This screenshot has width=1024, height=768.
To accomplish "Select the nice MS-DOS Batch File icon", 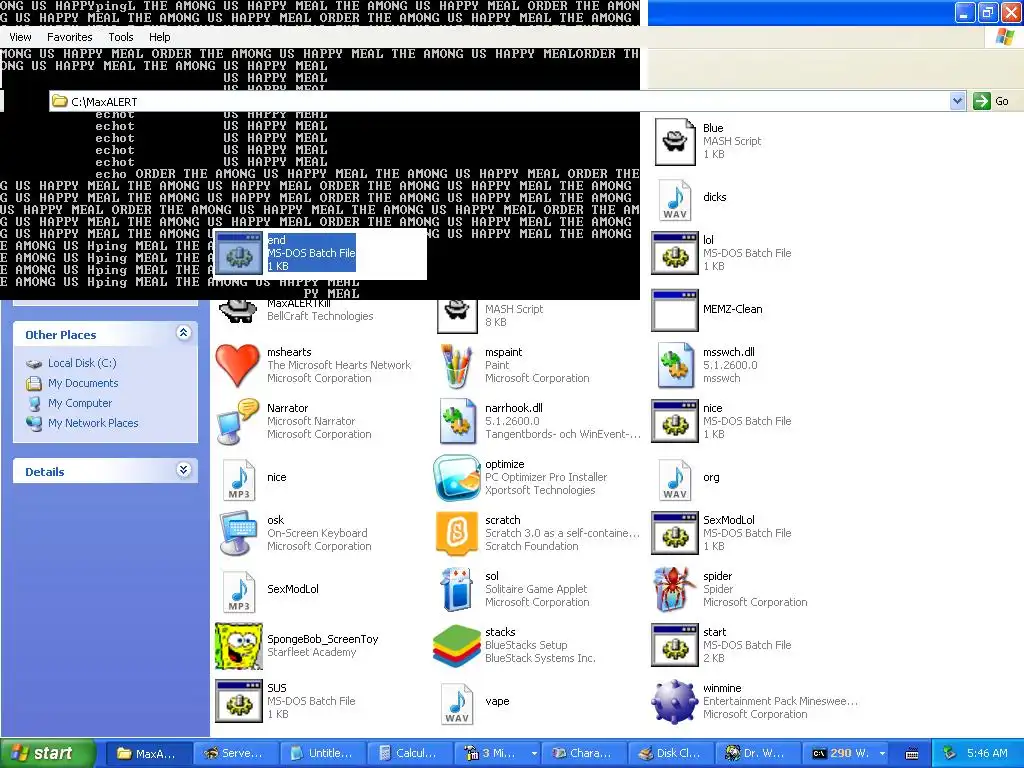I will click(675, 421).
